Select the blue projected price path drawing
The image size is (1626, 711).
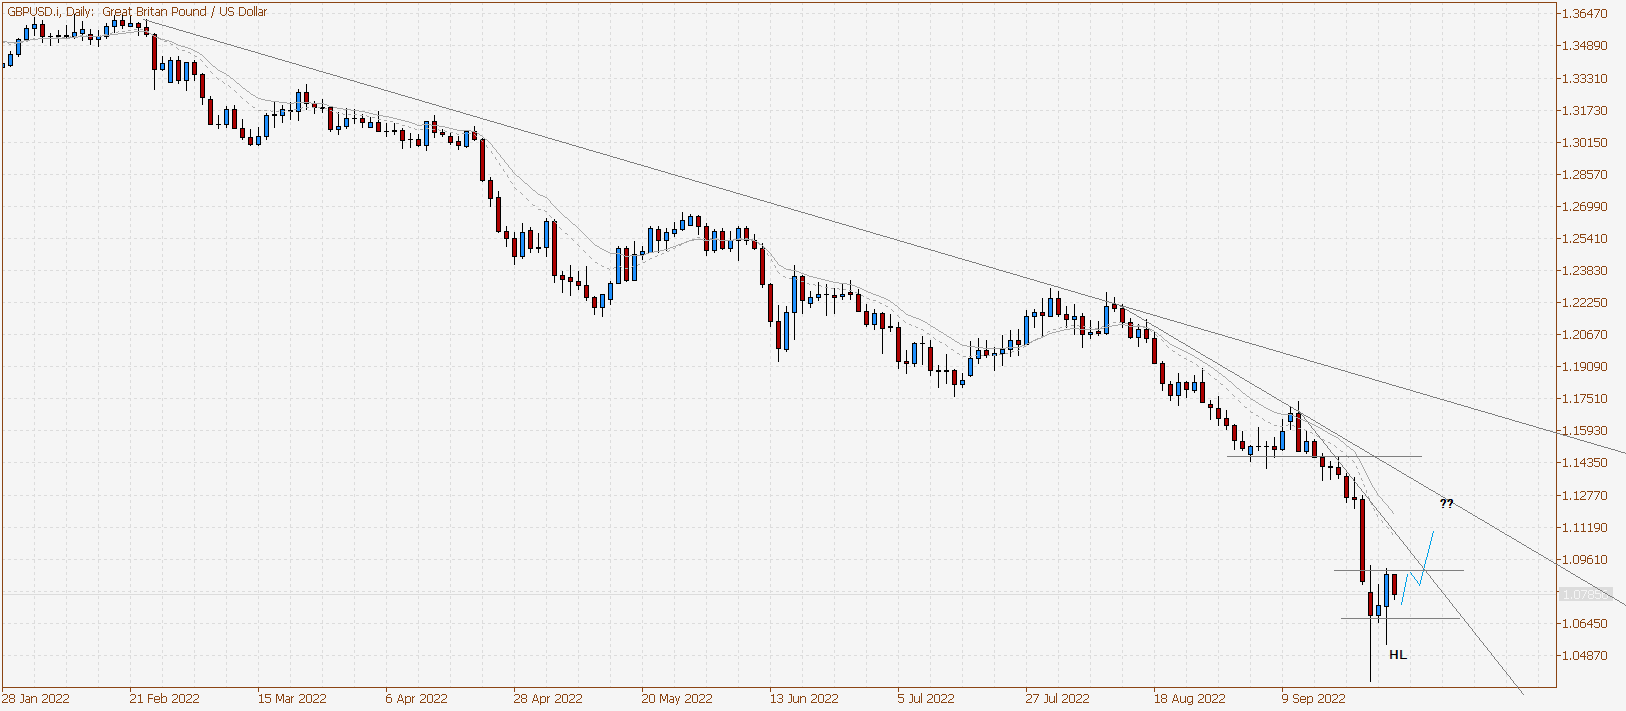tap(1418, 568)
